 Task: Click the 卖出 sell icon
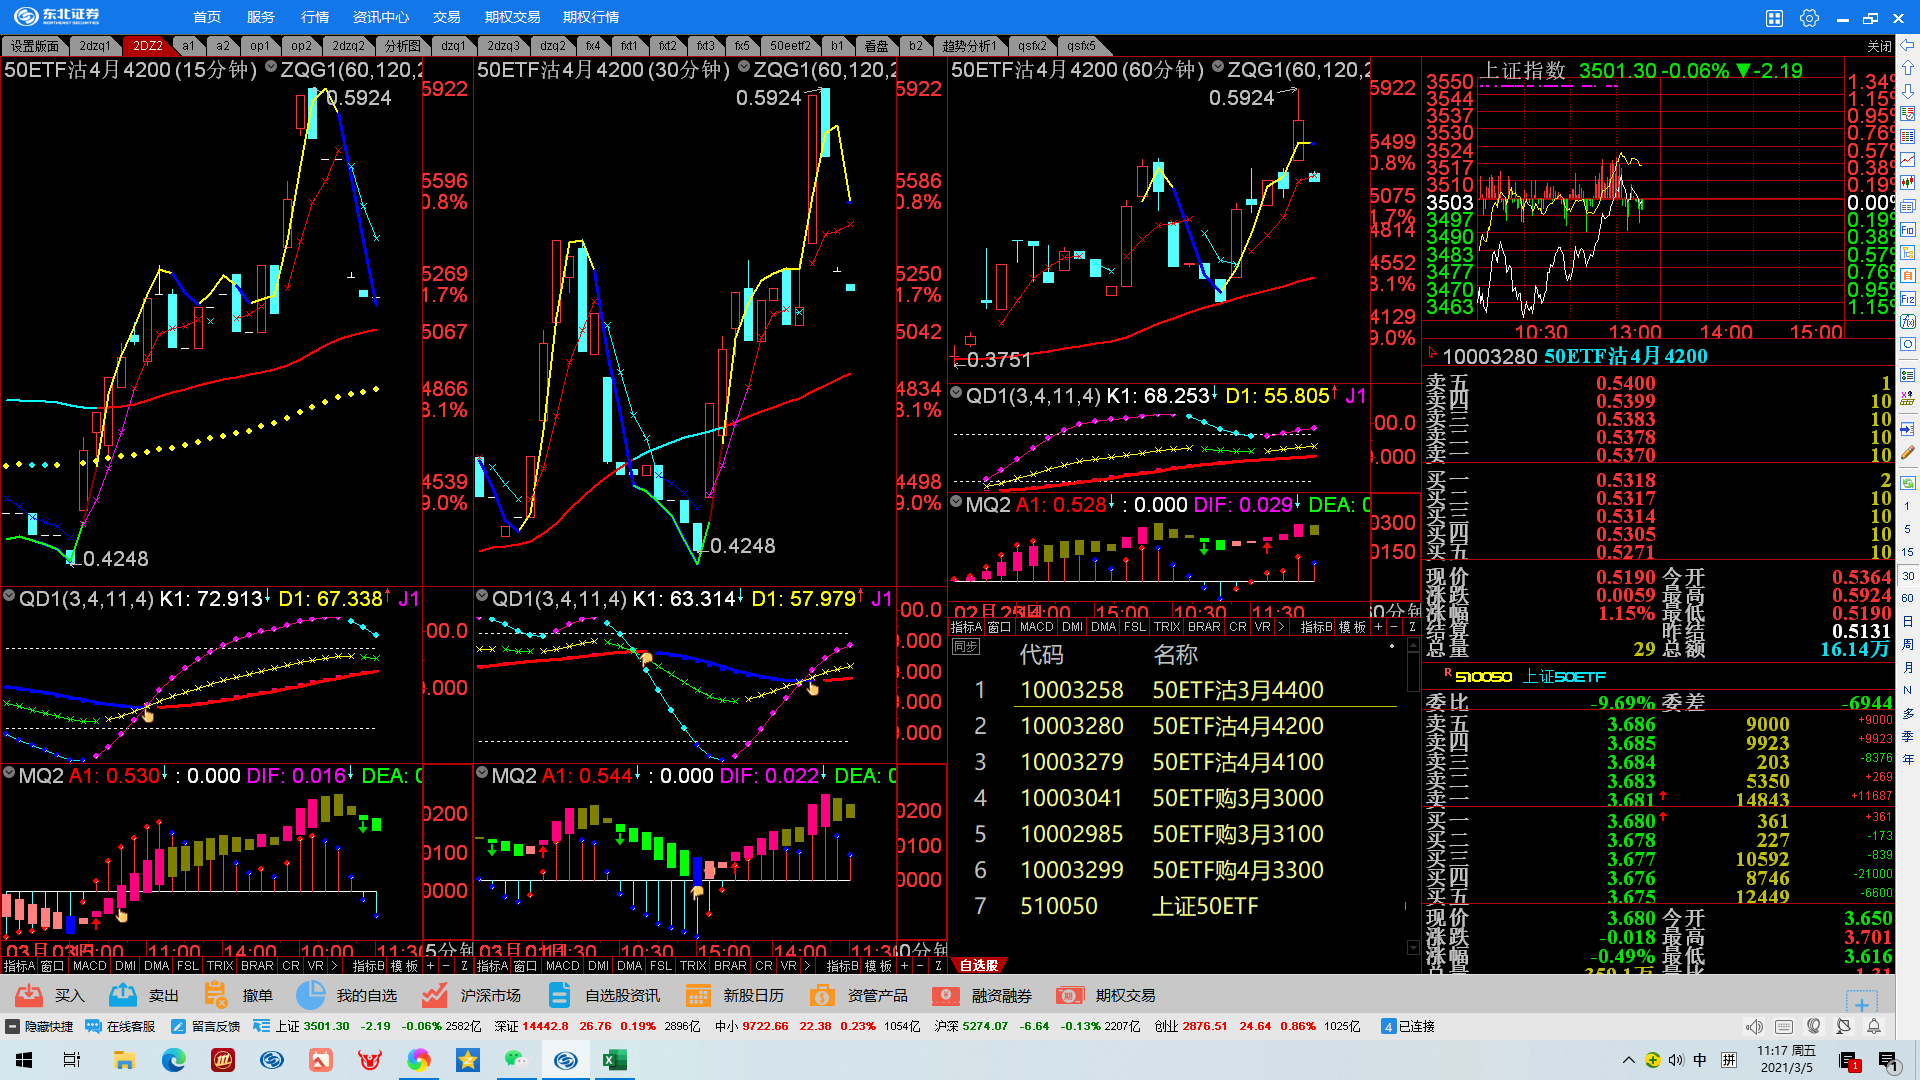[123, 995]
